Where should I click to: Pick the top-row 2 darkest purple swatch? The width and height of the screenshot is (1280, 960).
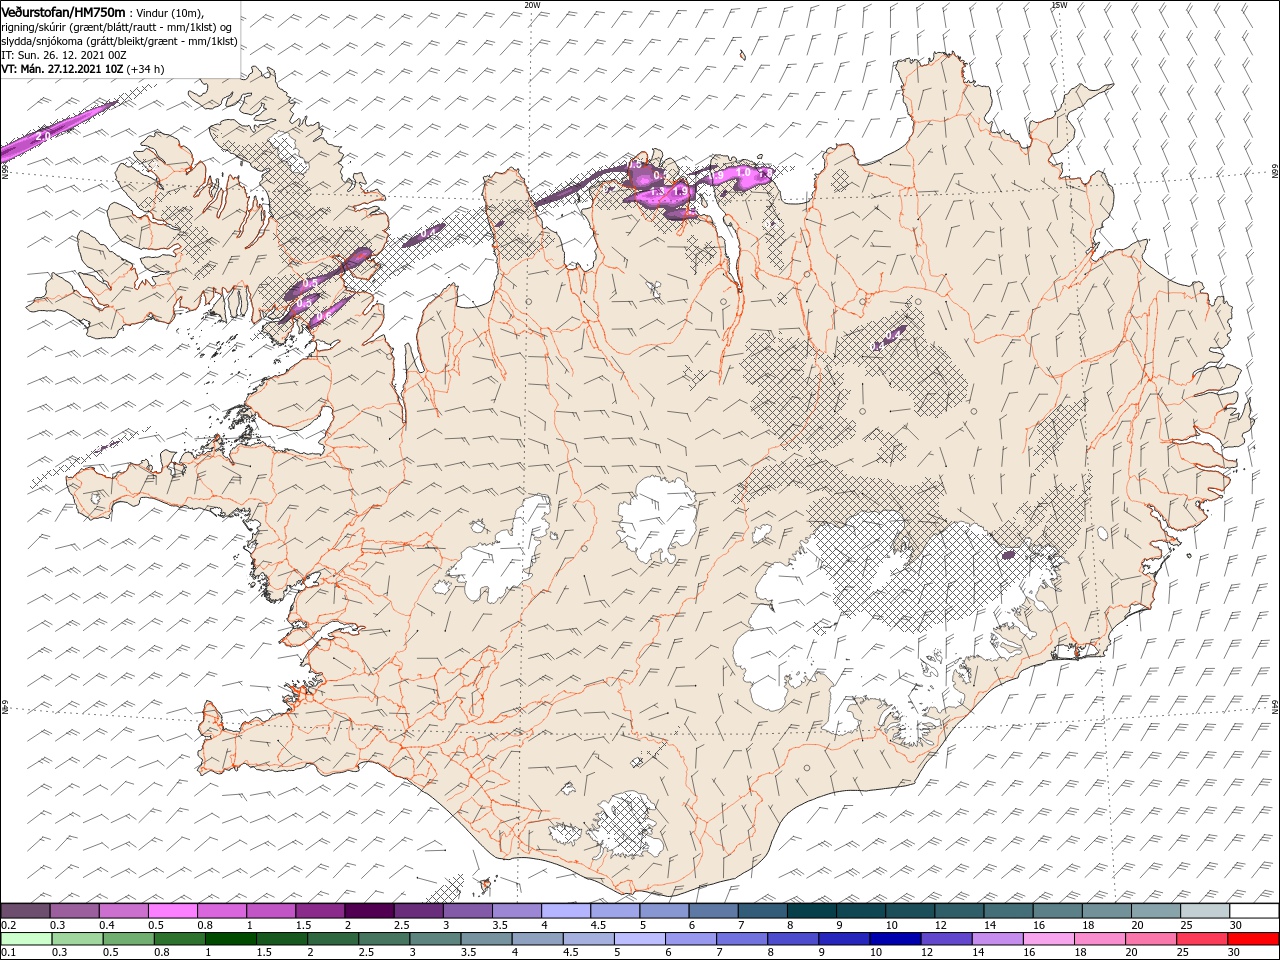[368, 911]
